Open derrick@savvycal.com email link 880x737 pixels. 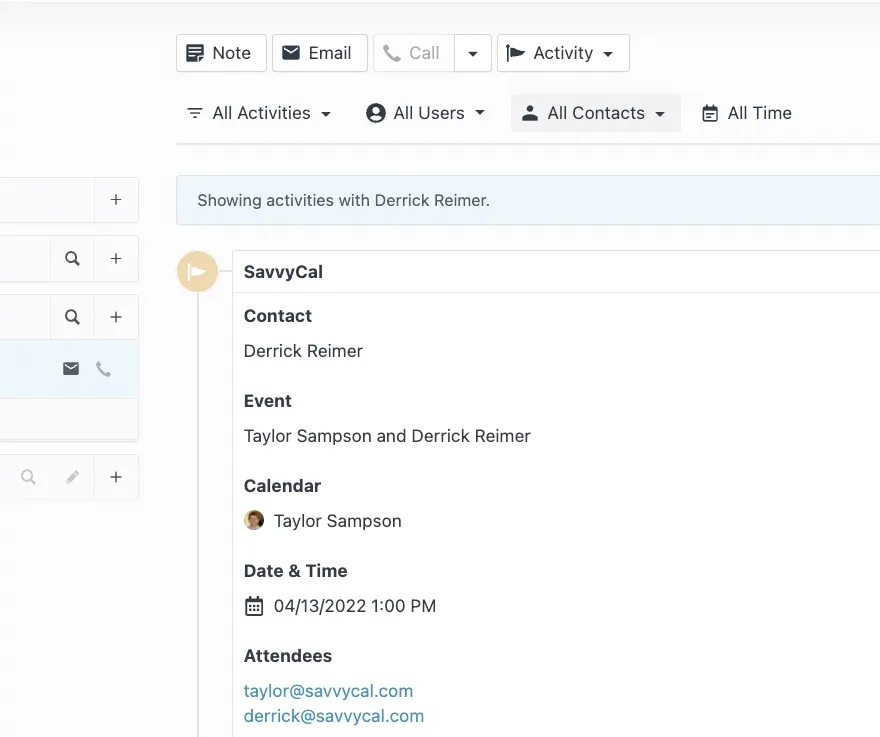coord(334,716)
